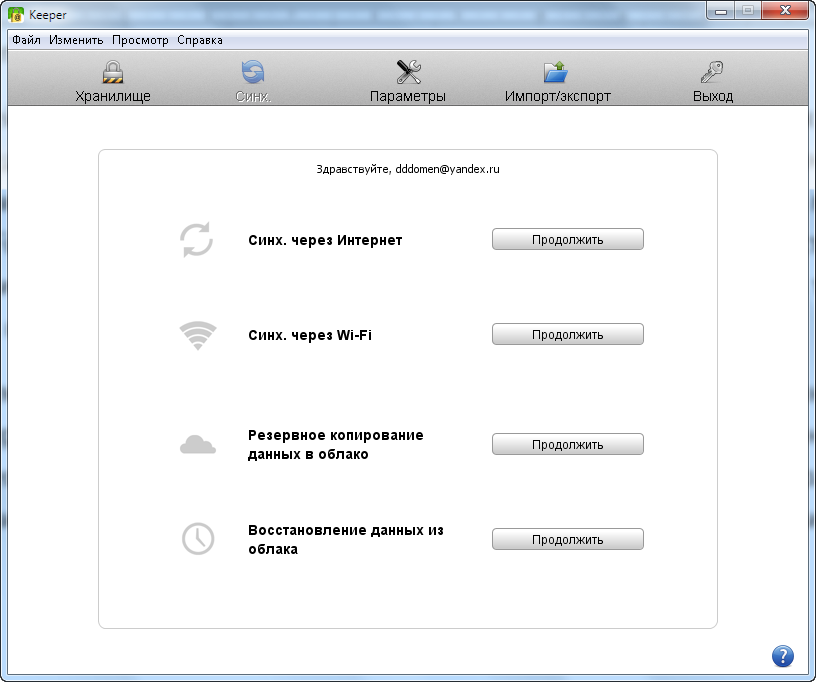
Task: Continue with Синх. через Интернет
Action: 568,239
